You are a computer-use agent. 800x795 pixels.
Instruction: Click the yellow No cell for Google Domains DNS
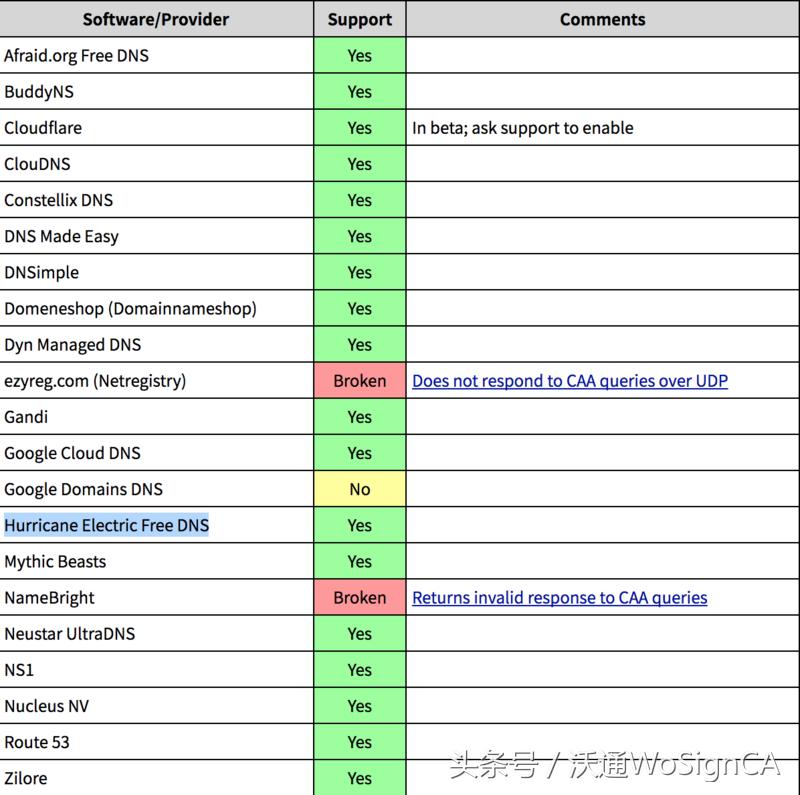pos(360,489)
